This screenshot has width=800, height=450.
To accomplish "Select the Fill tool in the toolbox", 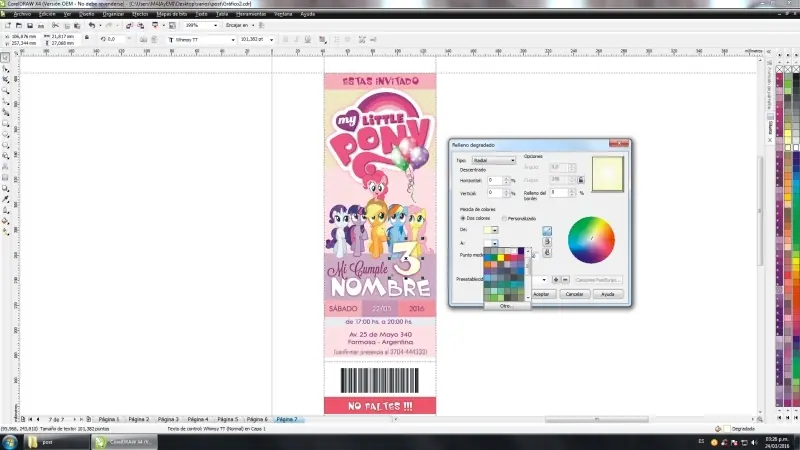I will pos(6,221).
